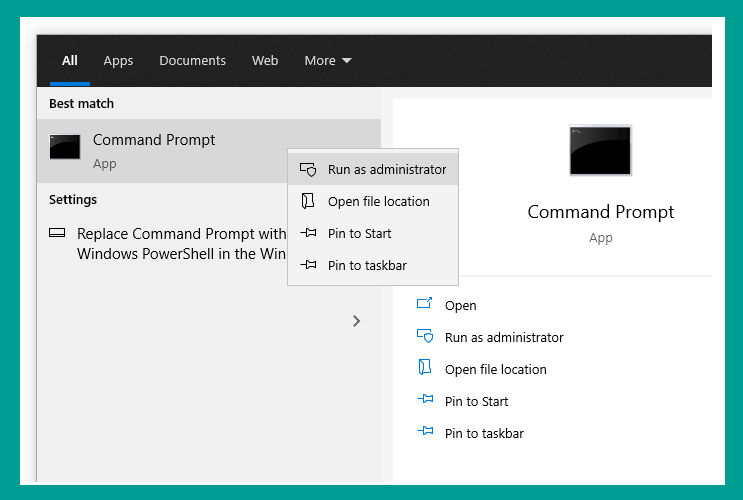Click the large Command Prompt thumbnail preview
Screen dimensions: 743x500
coord(600,150)
